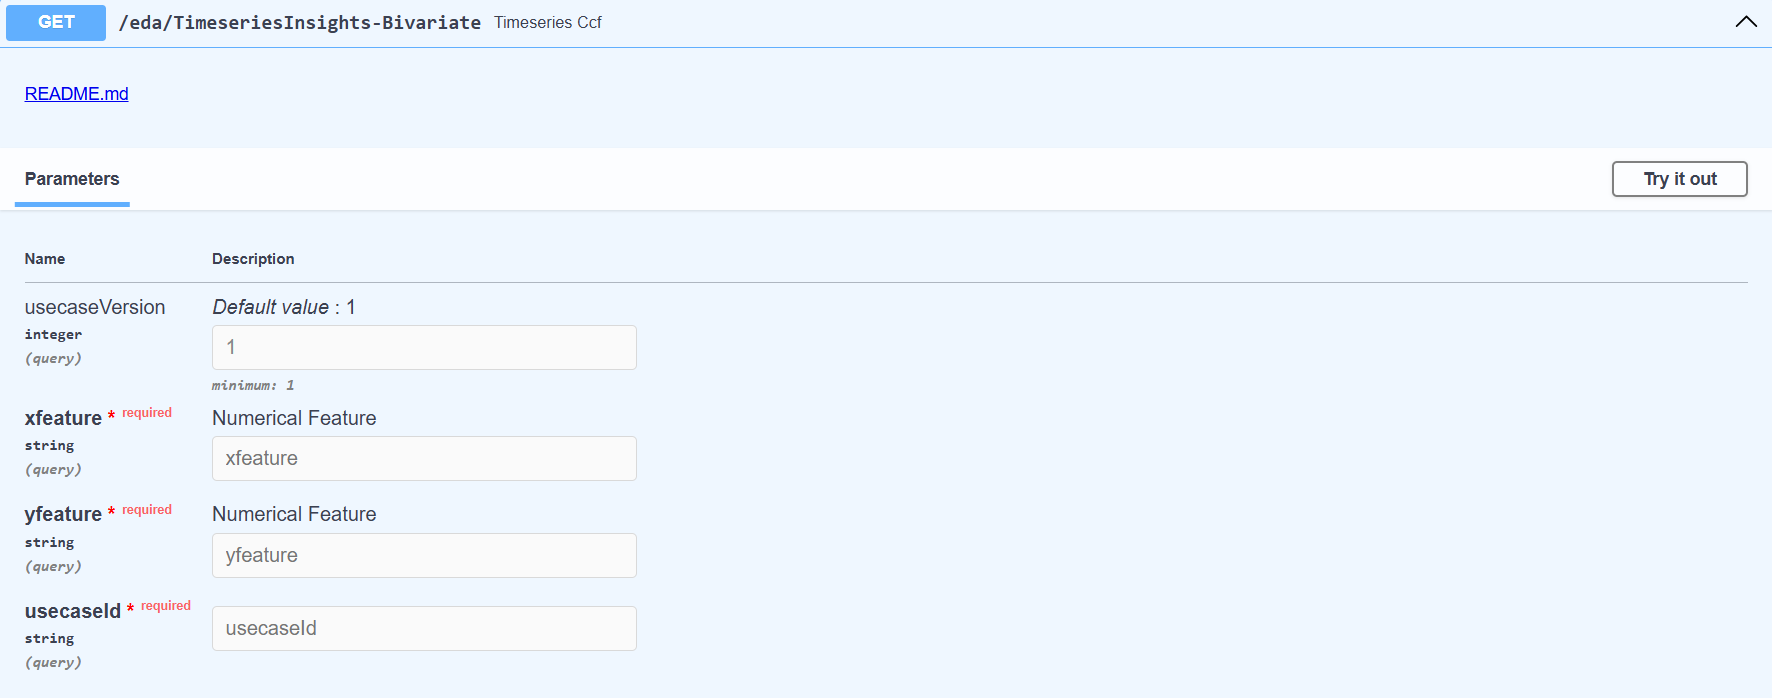
Task: Click the blue GET method badge
Action: click(x=56, y=22)
